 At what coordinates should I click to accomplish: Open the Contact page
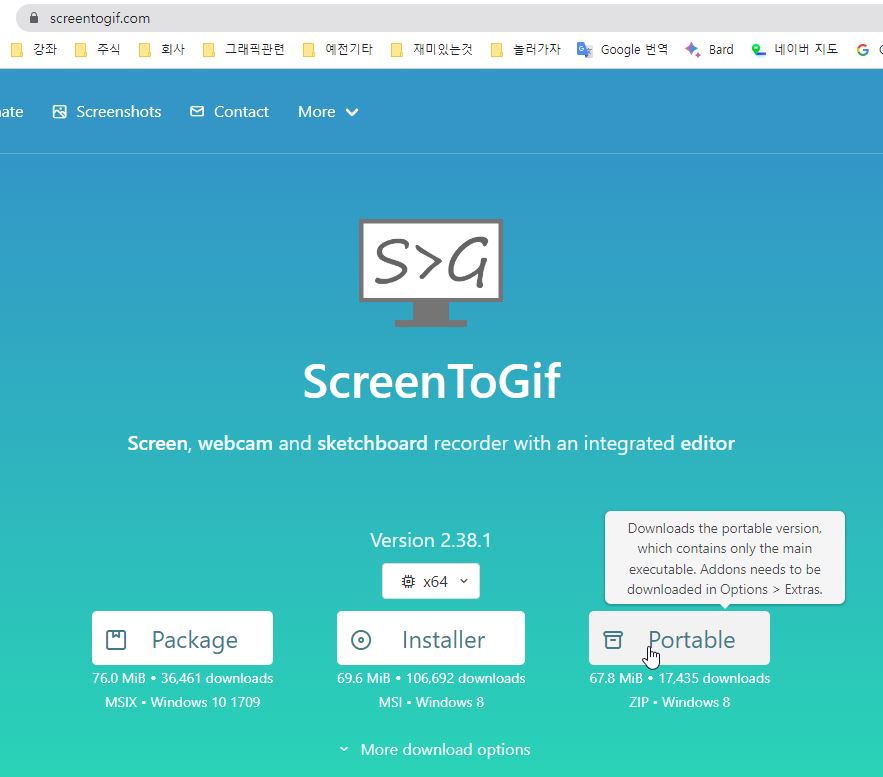coord(229,111)
